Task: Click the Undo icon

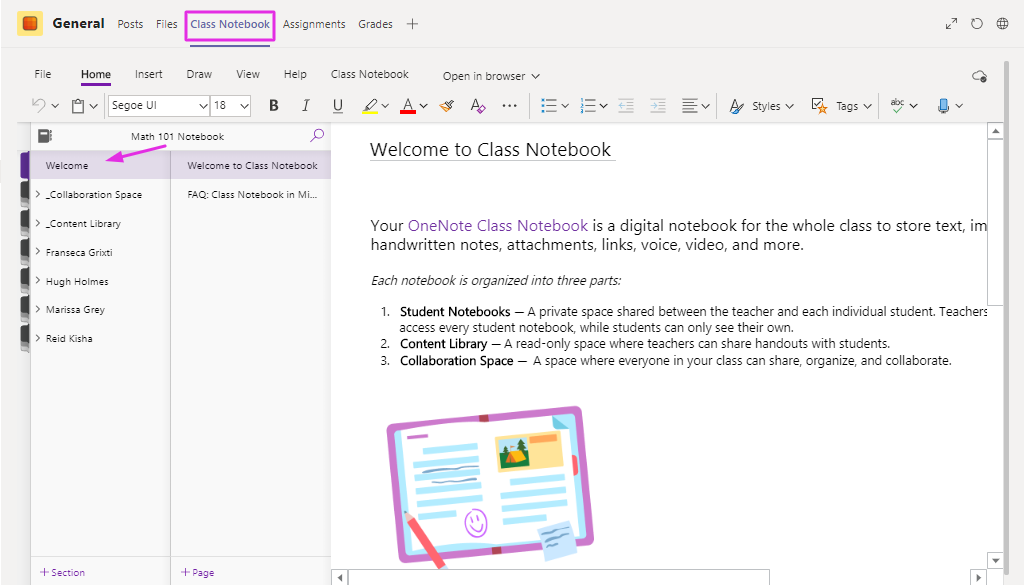Action: click(x=39, y=105)
